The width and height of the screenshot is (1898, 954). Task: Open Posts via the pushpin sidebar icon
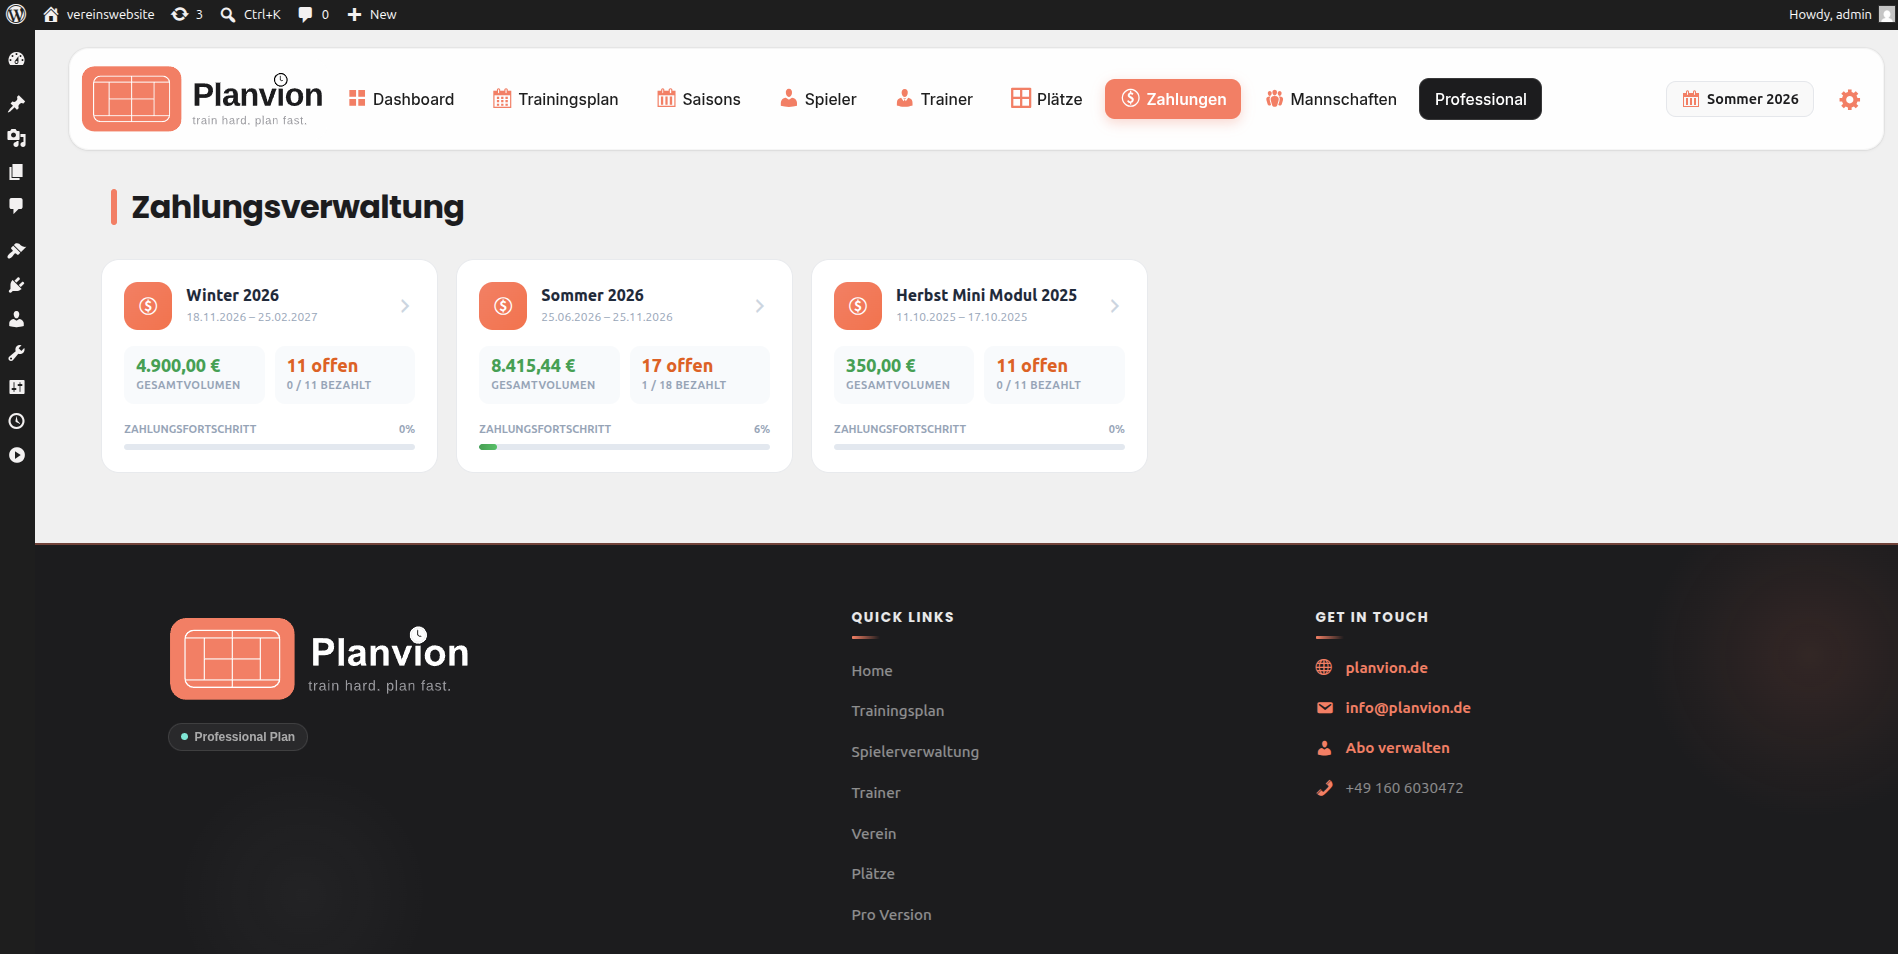(16, 104)
